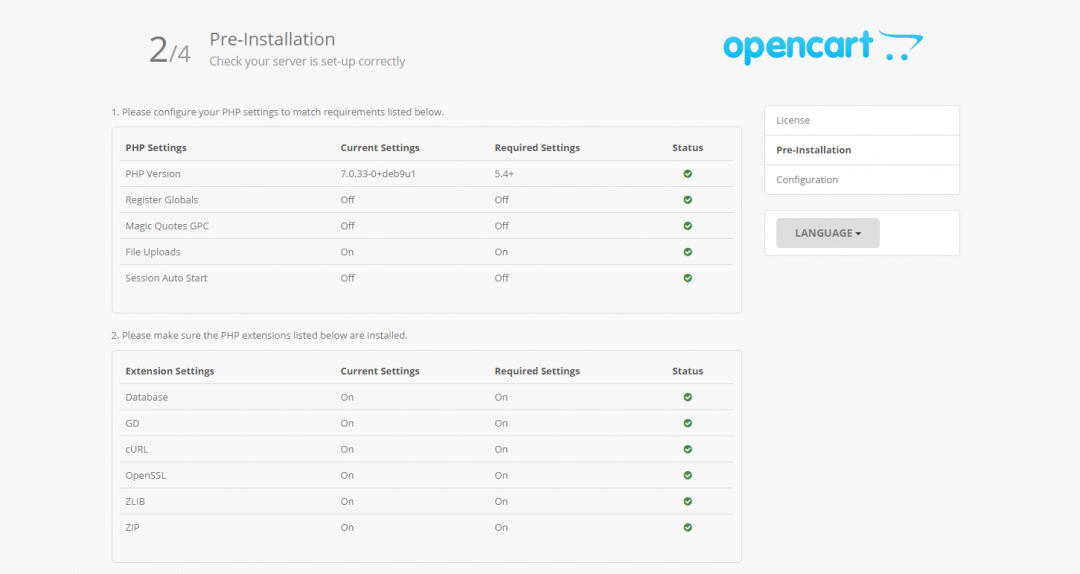Click the cURL row label

click(136, 449)
